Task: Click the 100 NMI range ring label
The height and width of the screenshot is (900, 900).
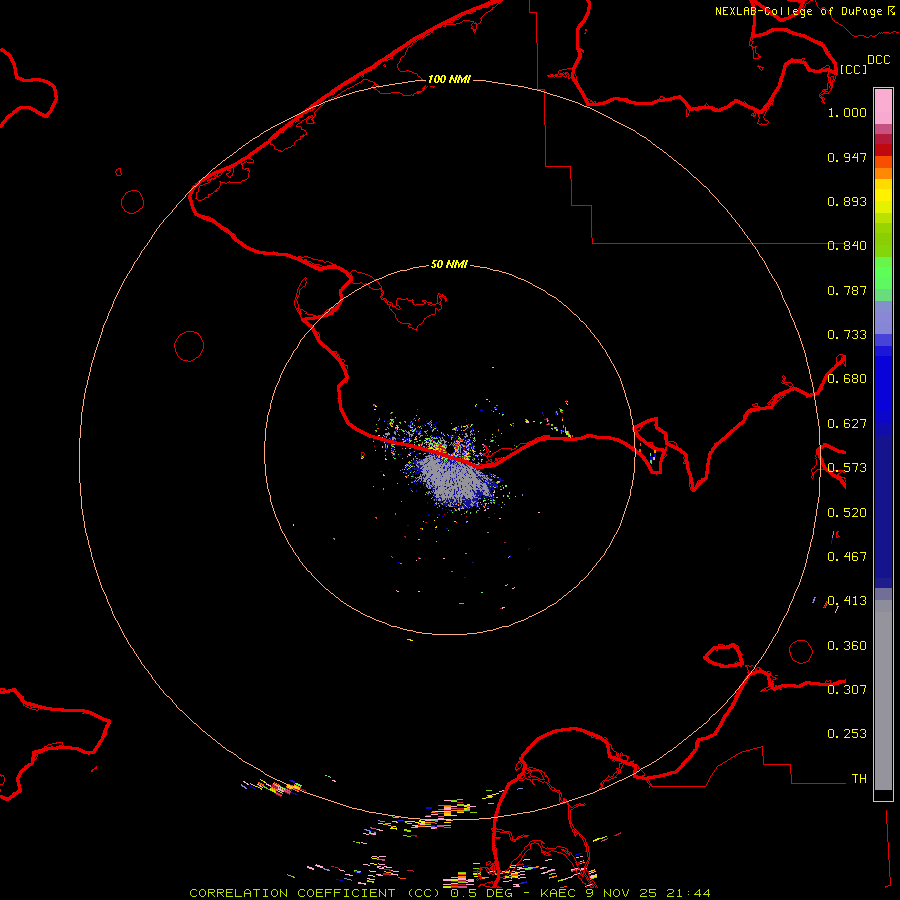Action: click(x=449, y=79)
